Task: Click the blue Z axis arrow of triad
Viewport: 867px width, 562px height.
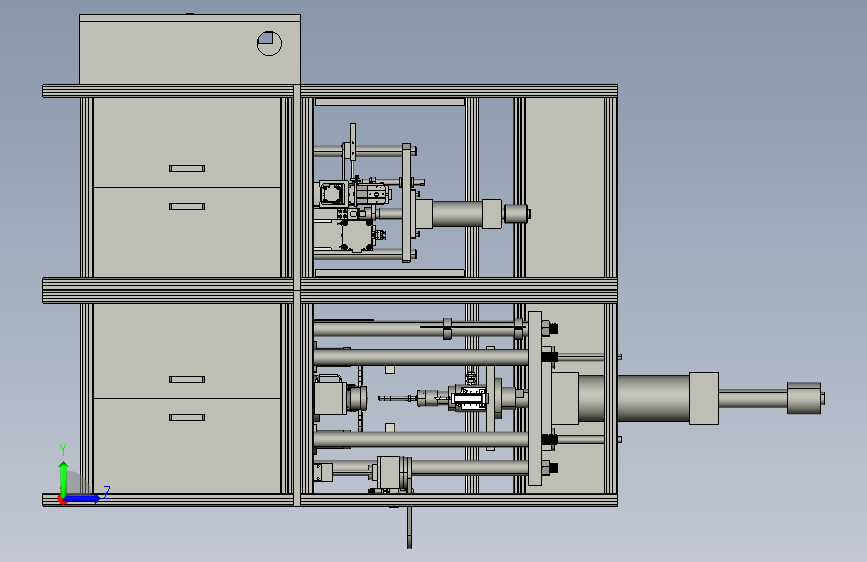Action: [82, 498]
